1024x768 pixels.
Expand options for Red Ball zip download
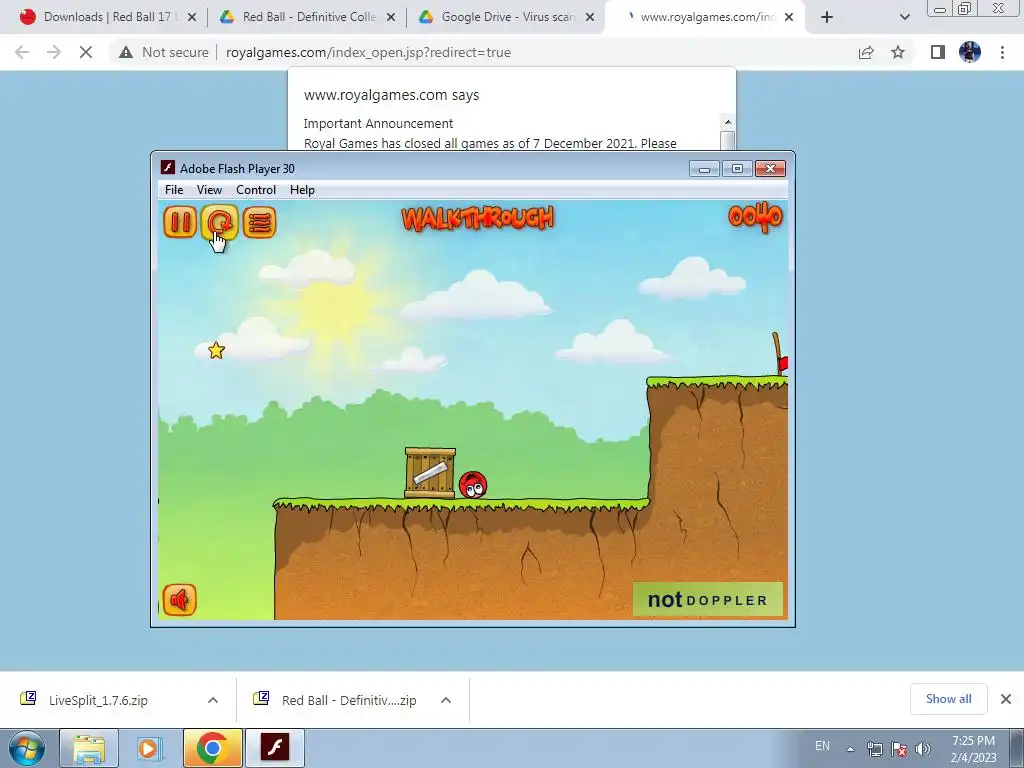446,700
